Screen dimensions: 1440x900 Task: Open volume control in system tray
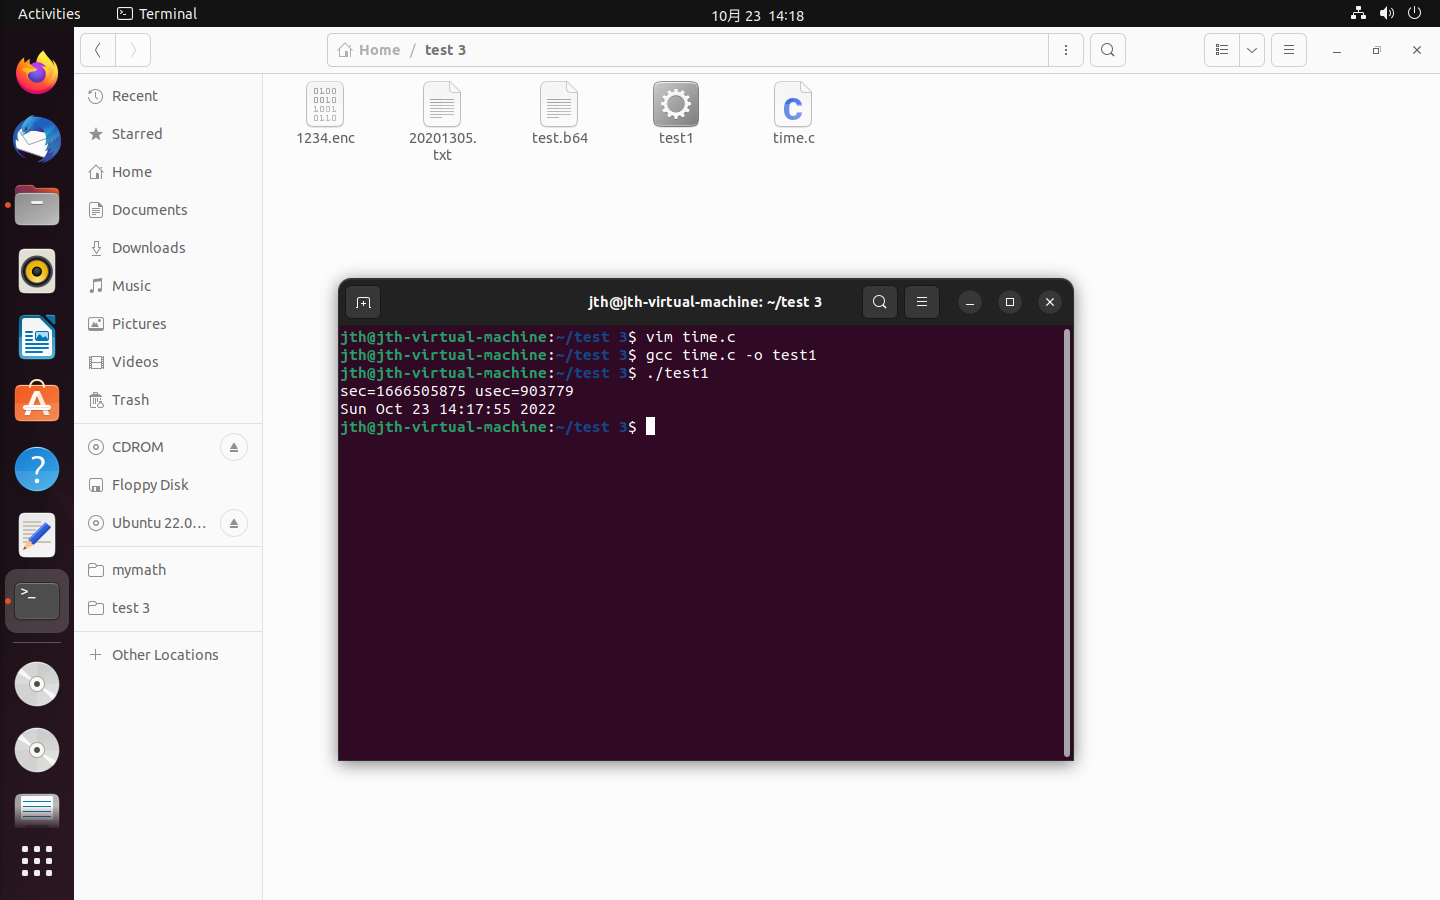[x=1386, y=13]
